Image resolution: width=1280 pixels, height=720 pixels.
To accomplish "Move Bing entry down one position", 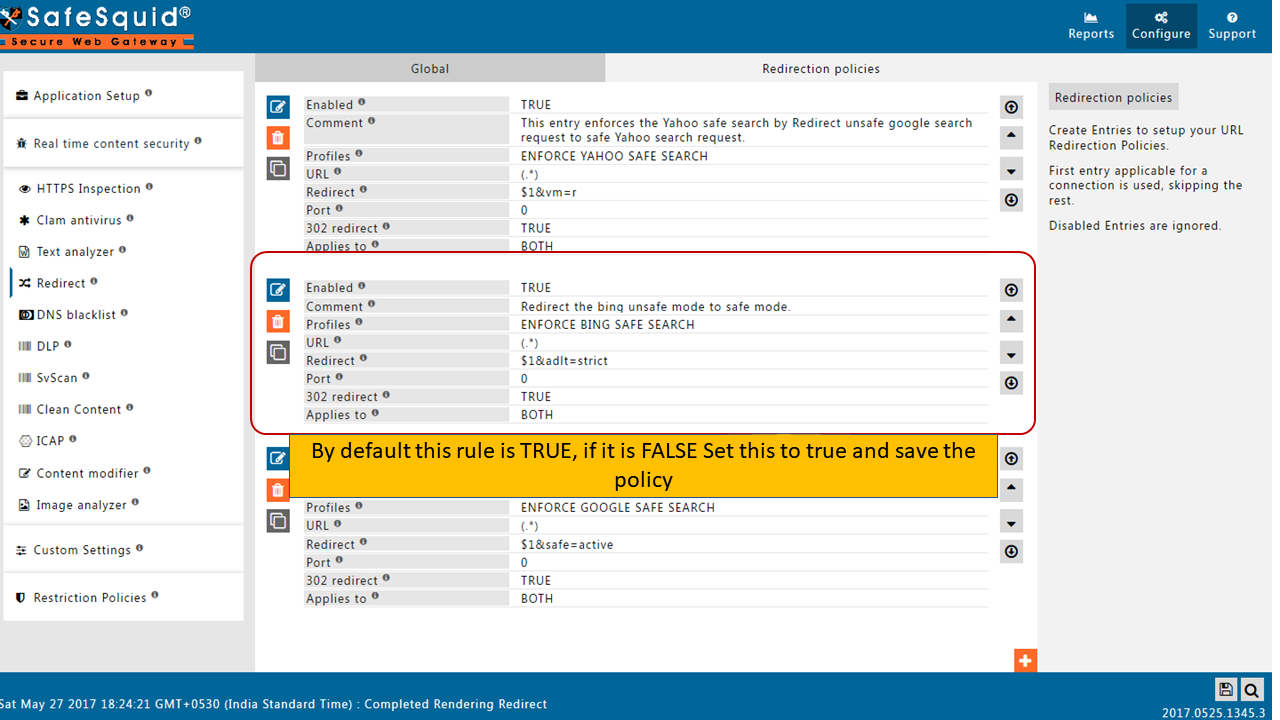I will coord(1011,352).
